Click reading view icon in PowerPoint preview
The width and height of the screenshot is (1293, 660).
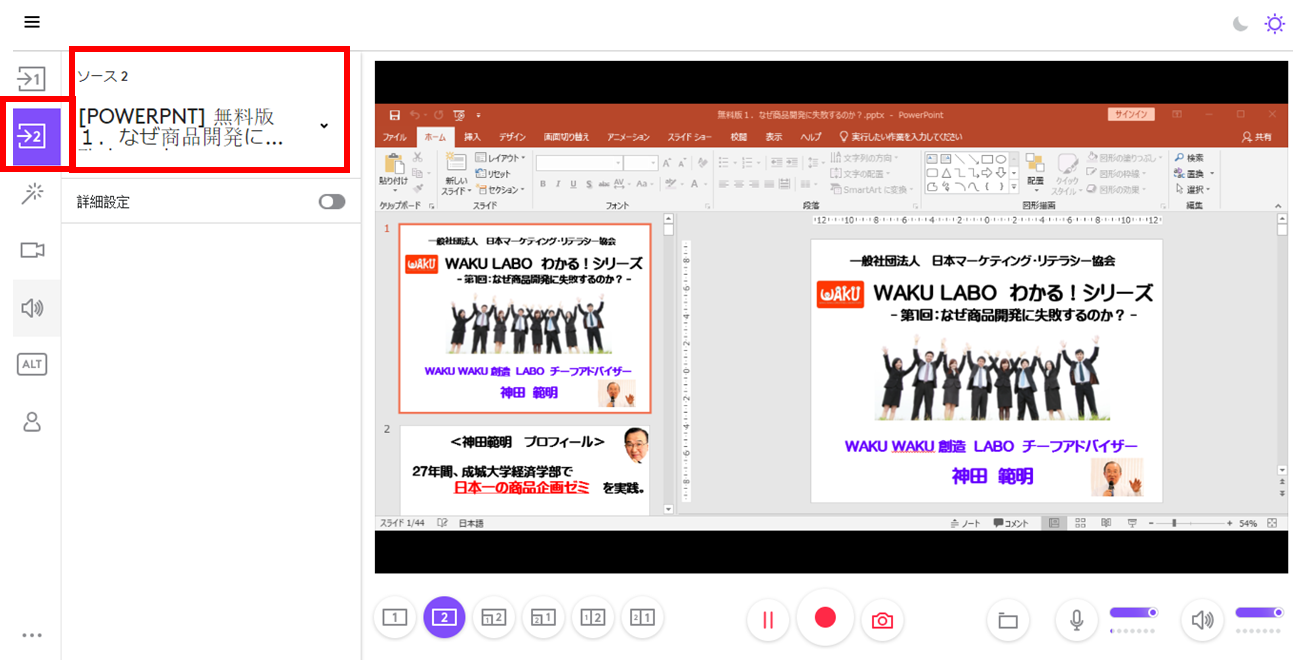pos(1105,523)
